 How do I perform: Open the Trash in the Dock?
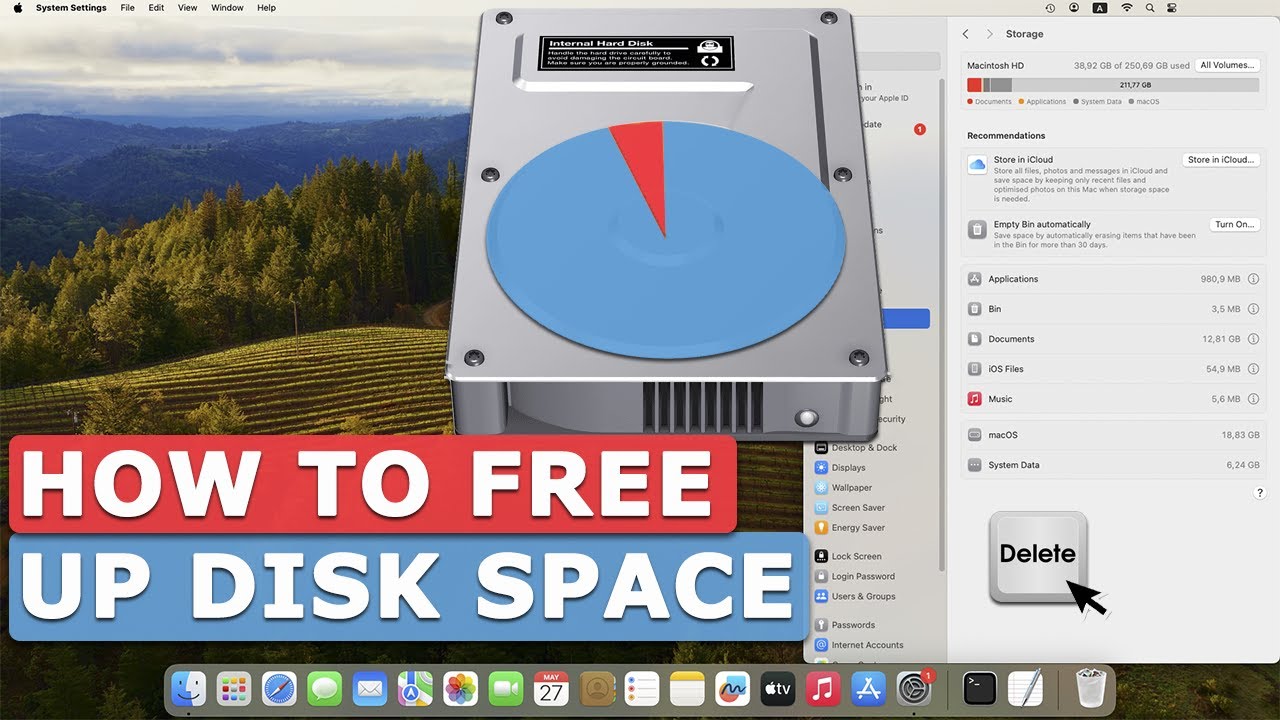tap(1090, 689)
